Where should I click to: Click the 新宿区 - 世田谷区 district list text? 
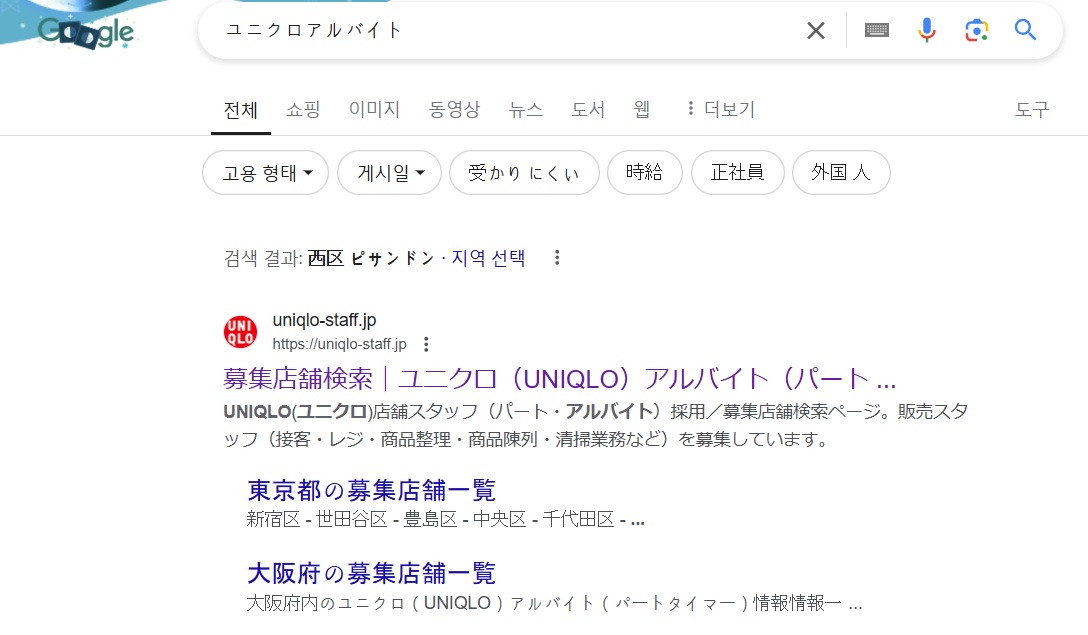(445, 519)
